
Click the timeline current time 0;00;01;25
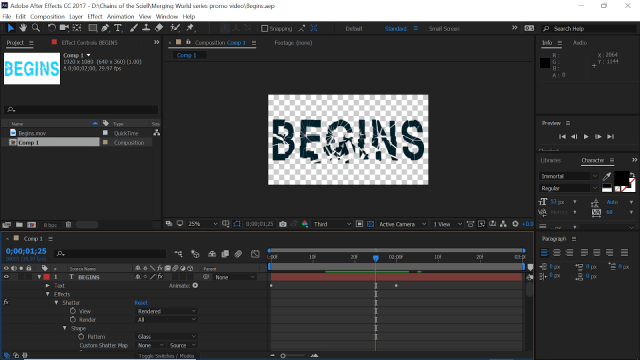click(26, 251)
